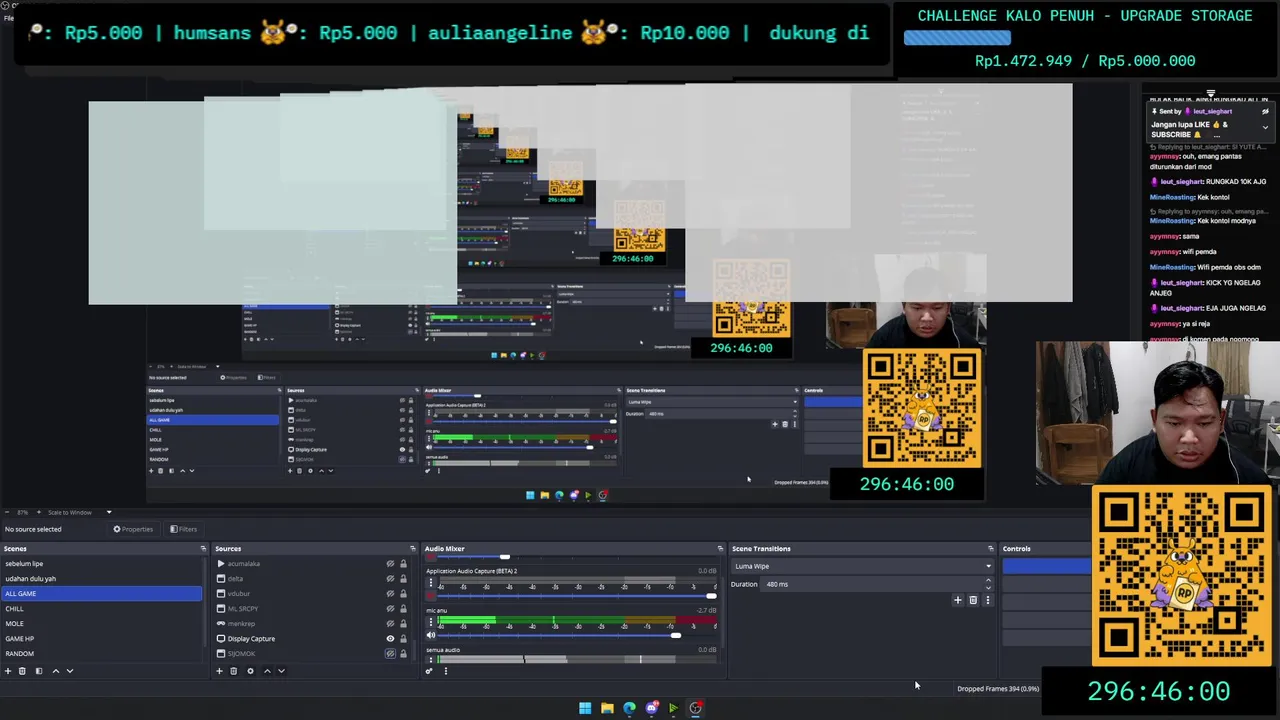Open the Windows Start menu
This screenshot has height=720, width=1280.
pyautogui.click(x=585, y=708)
